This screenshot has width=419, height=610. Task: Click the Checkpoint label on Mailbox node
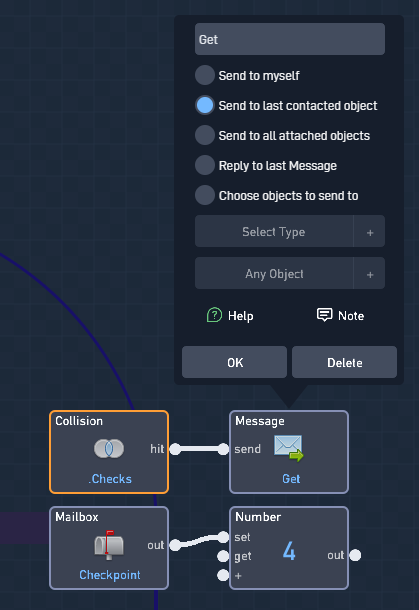(x=110, y=575)
